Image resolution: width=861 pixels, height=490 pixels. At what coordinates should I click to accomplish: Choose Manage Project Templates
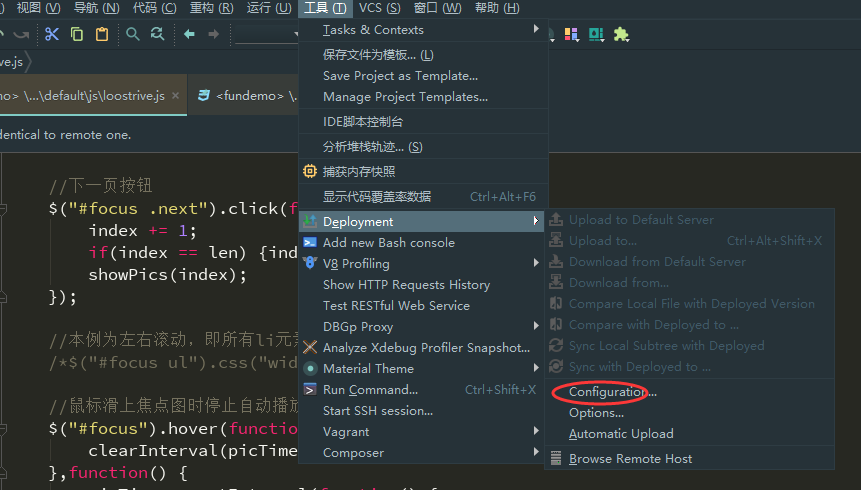click(x=423, y=97)
